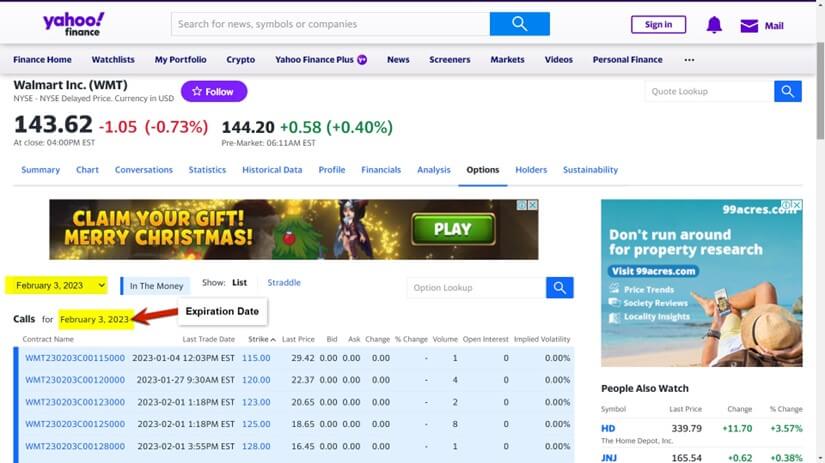Open contract WMT230203C00123000
Viewport: 825px width, 463px height.
click(x=75, y=402)
